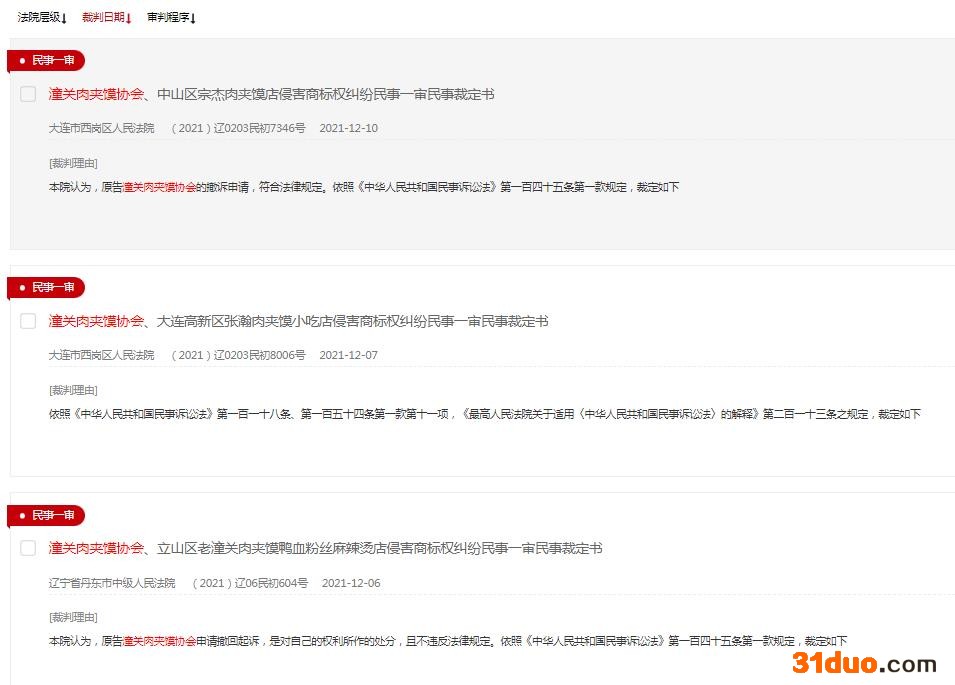This screenshot has height=685, width=955.
Task: Click the third 民事一审 red tag
Action: click(x=46, y=515)
